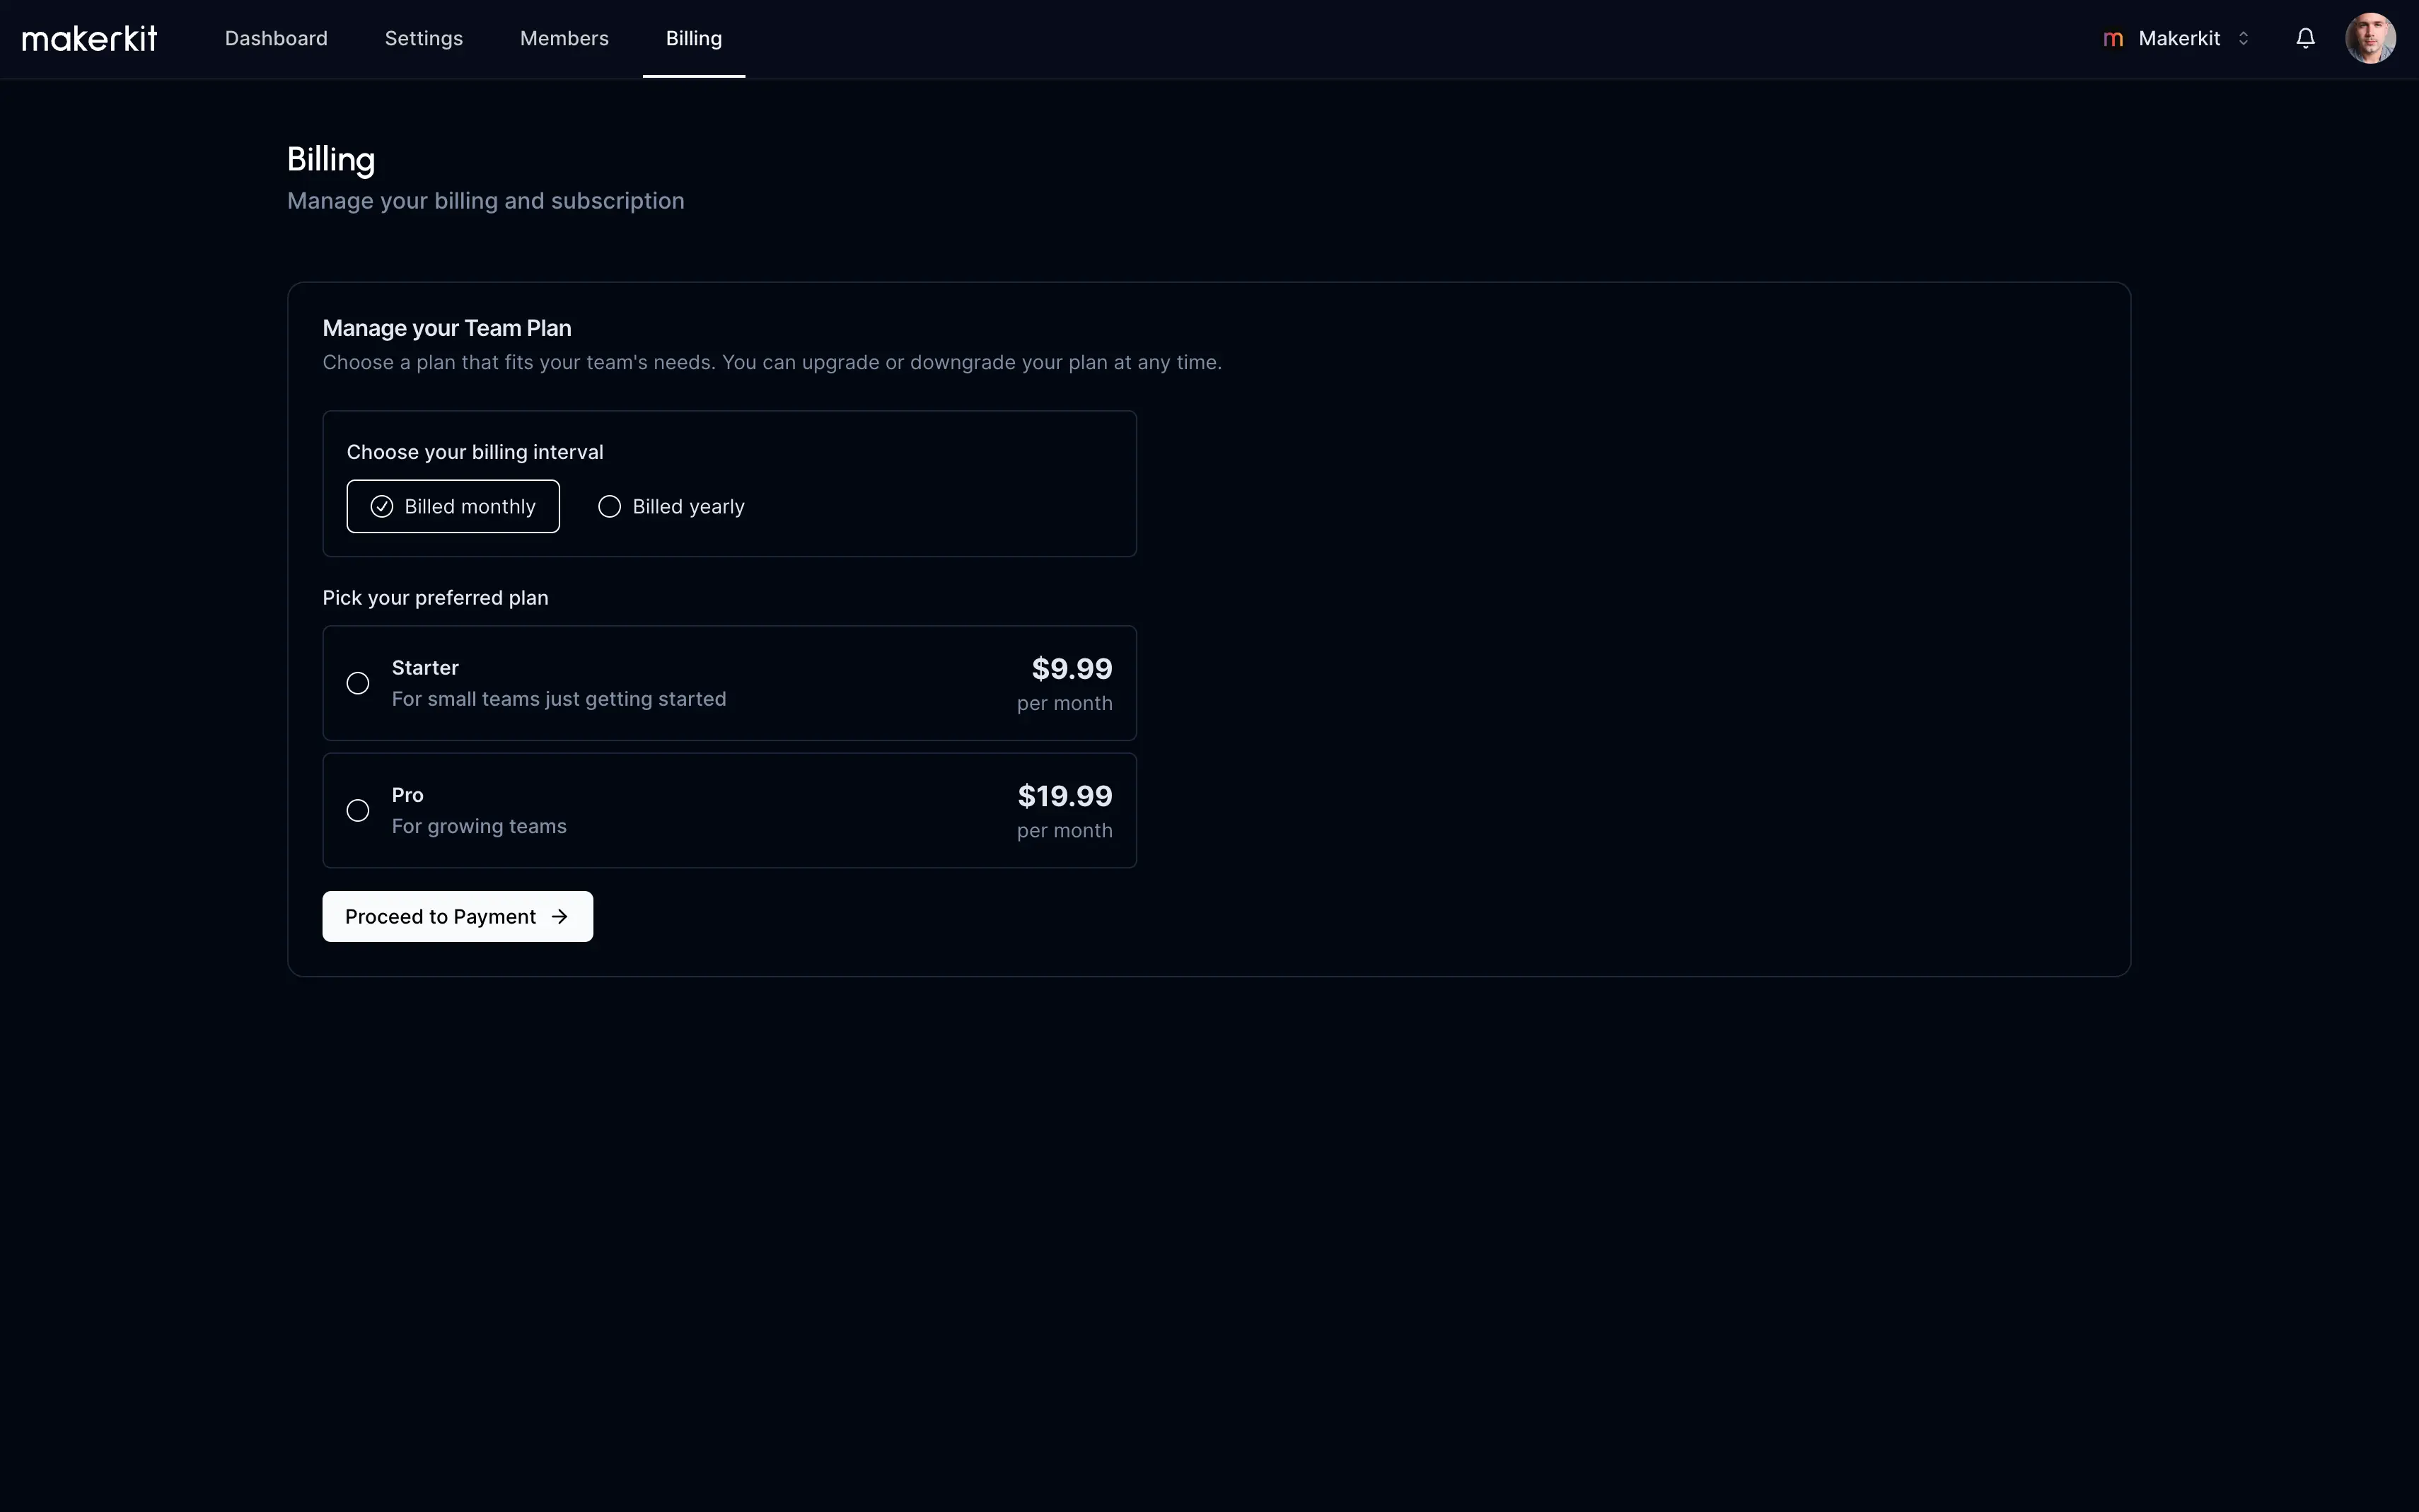Click the Billing tab
The width and height of the screenshot is (2419, 1512).
[x=693, y=38]
